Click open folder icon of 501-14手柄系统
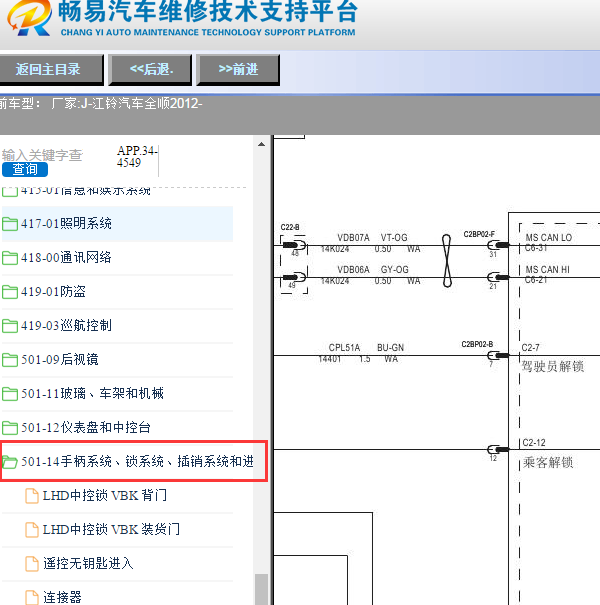Screen dimensions: 600x605 [10, 461]
